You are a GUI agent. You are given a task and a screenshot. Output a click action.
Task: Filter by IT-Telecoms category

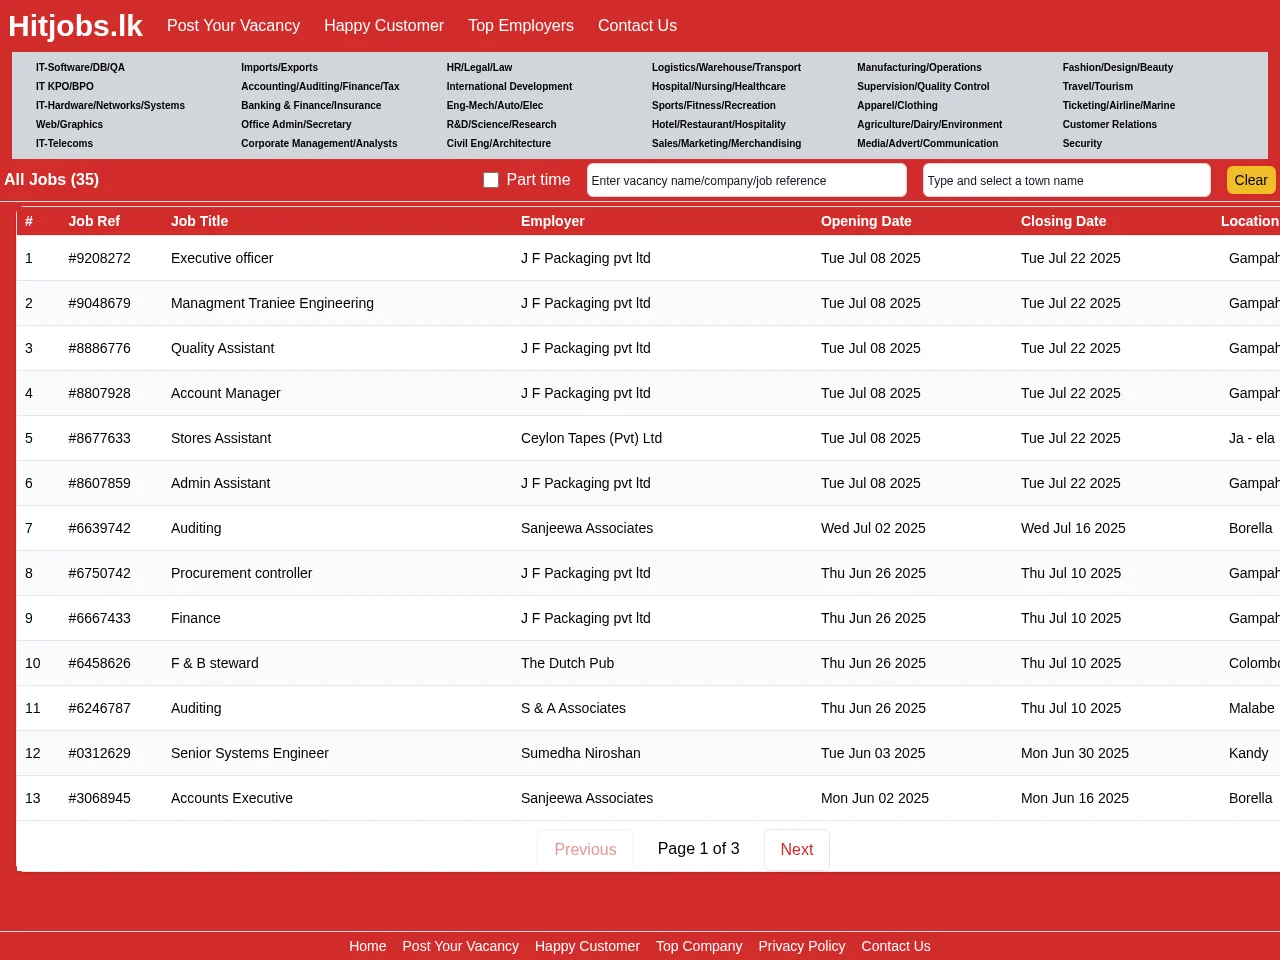[64, 143]
